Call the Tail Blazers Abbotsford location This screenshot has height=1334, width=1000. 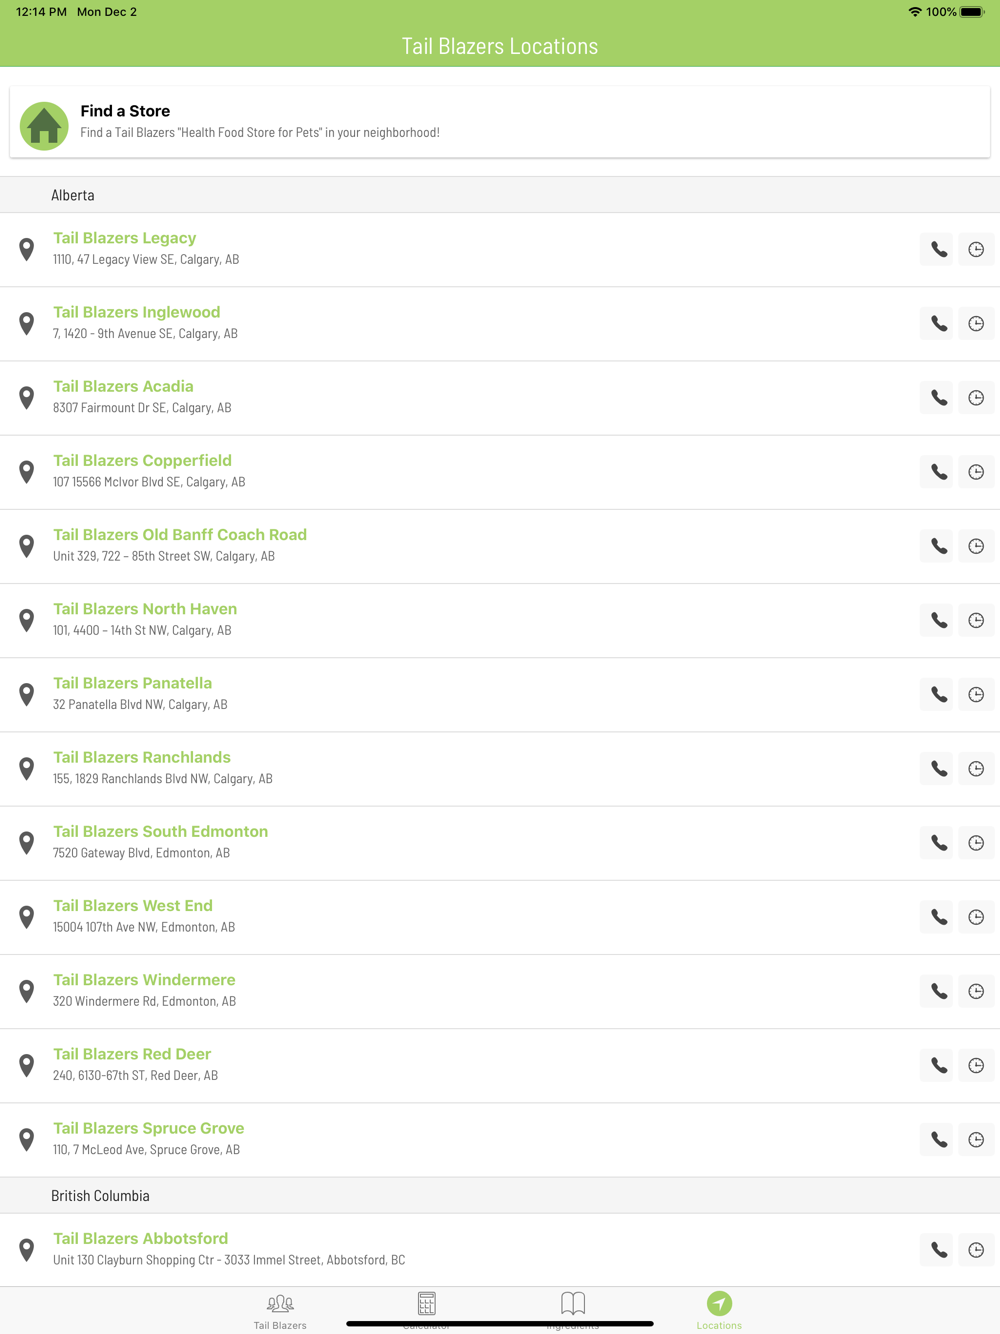(x=938, y=1250)
